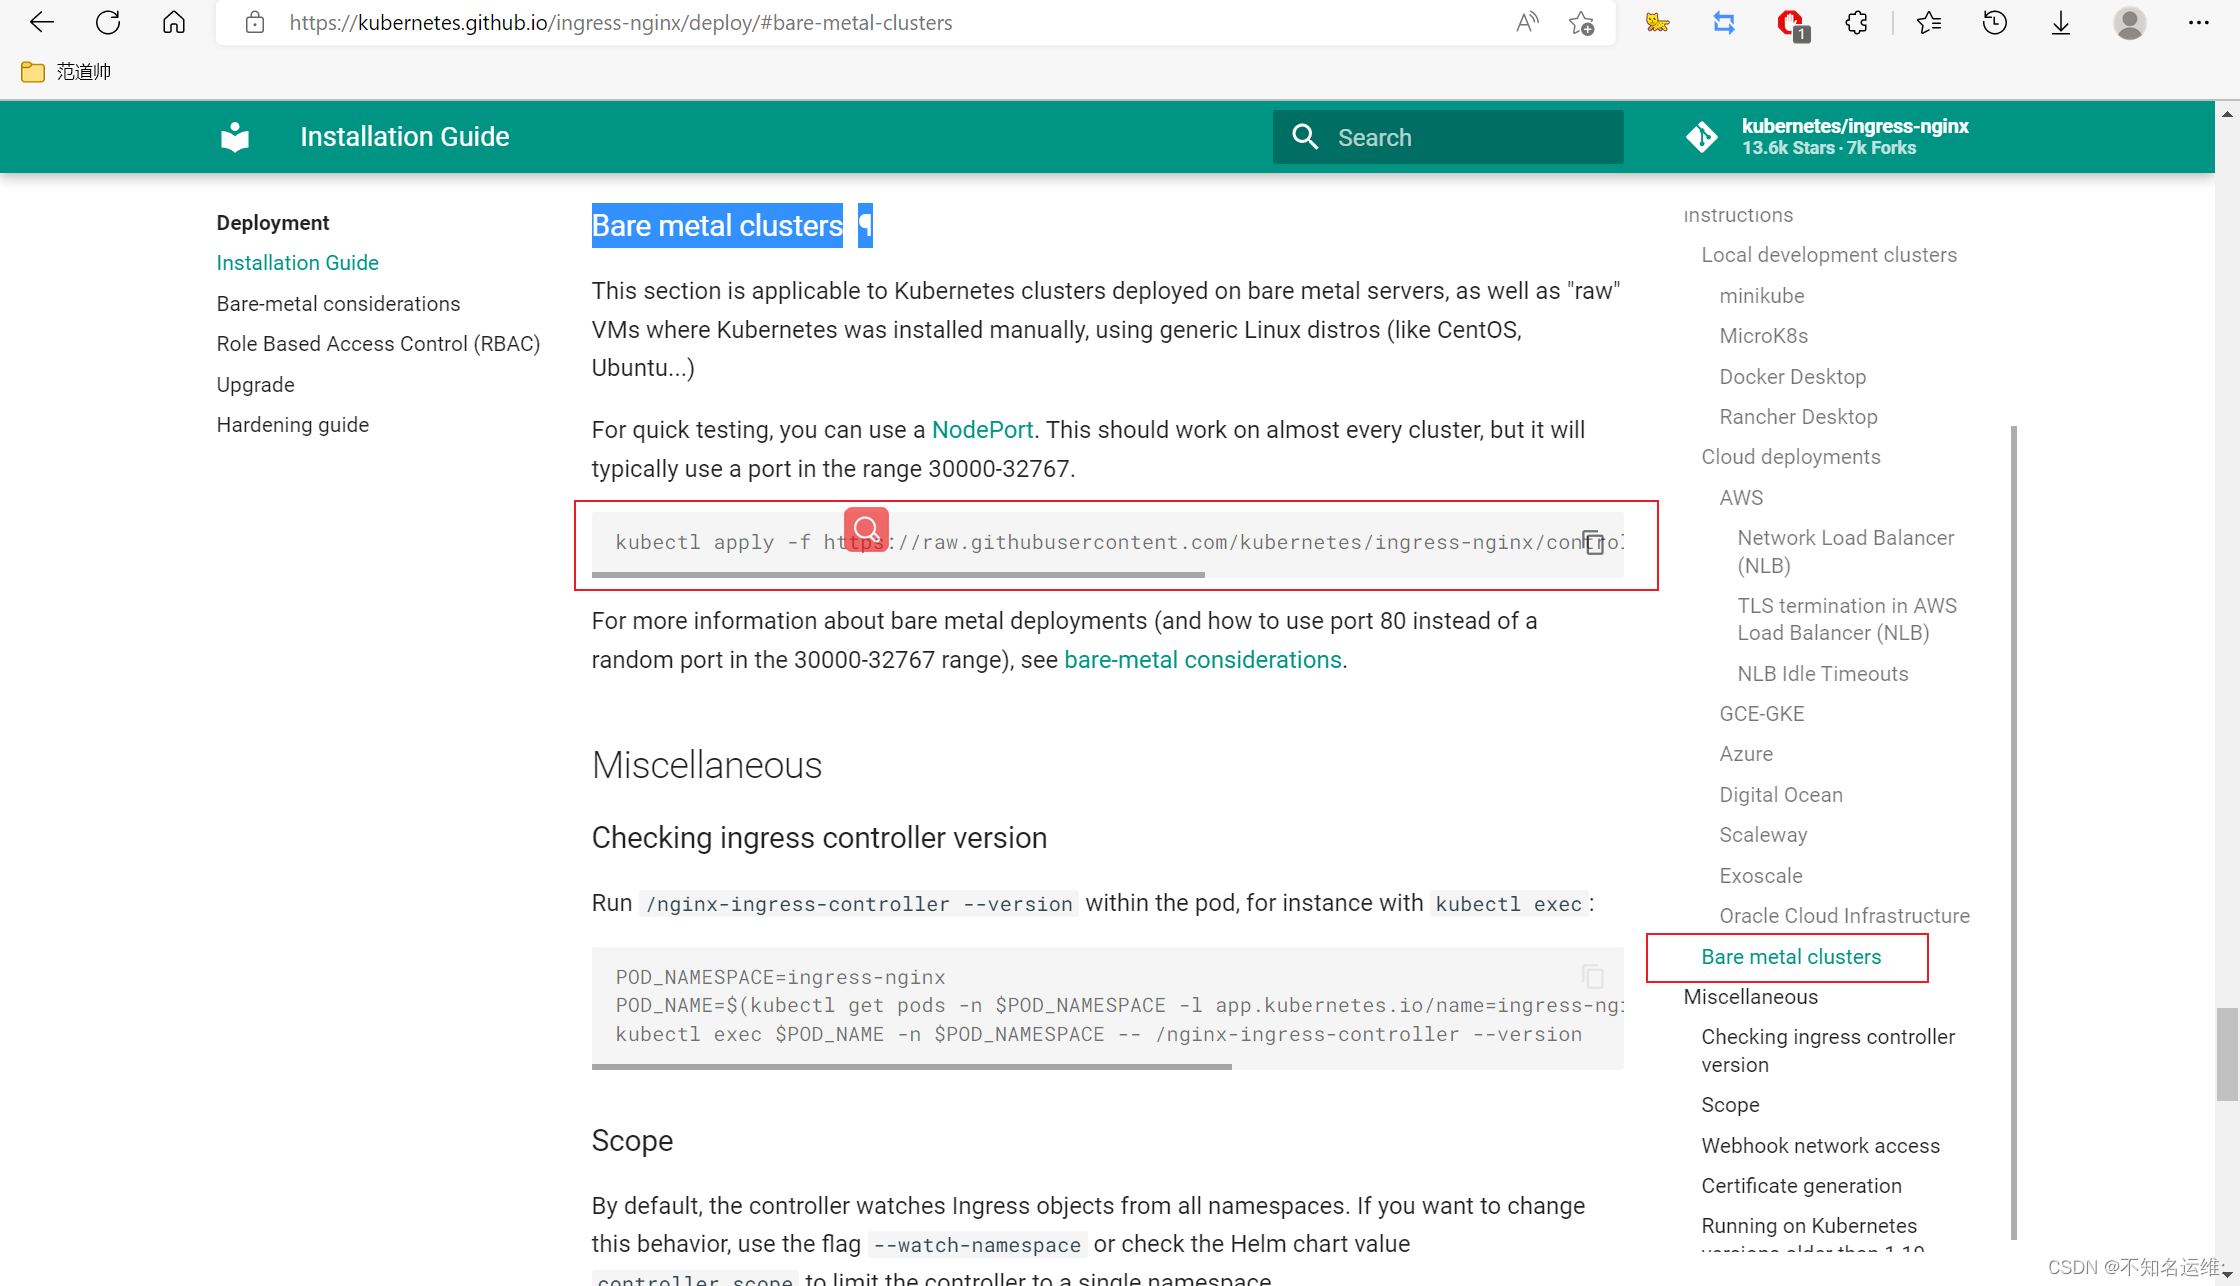
Task: Jump to Oracle Cloud Infrastructure section
Action: tap(1844, 916)
